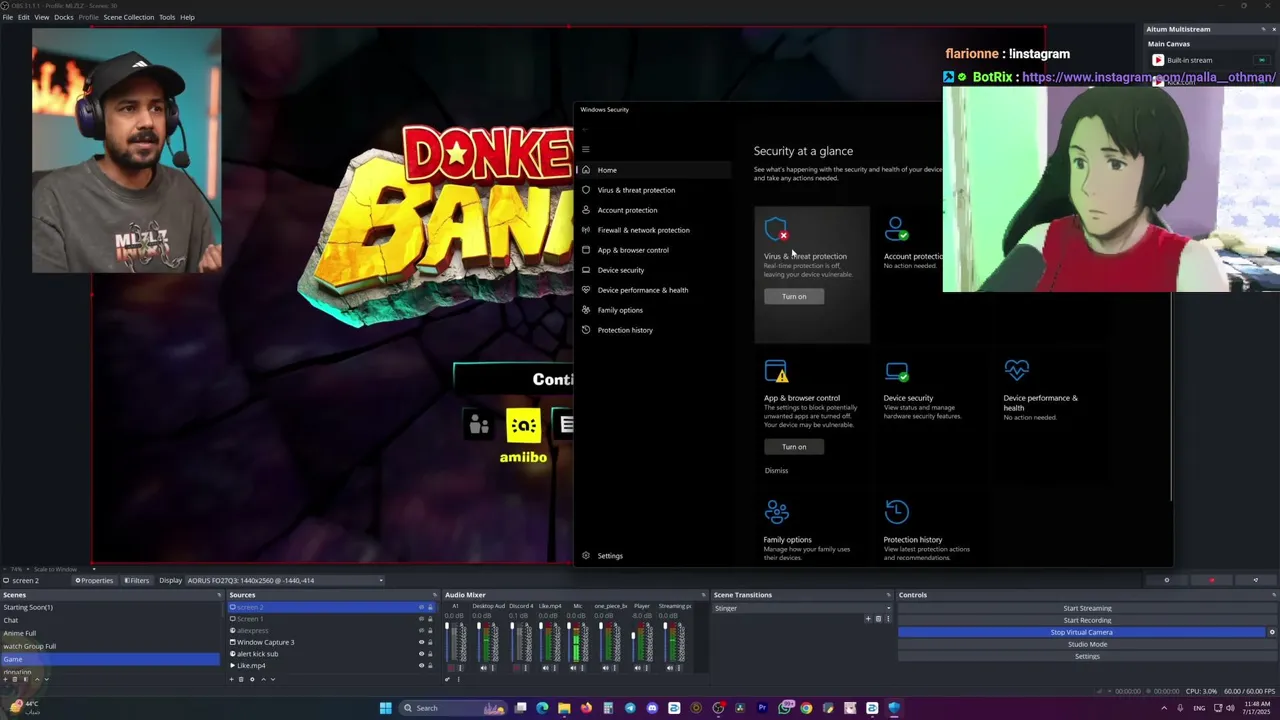This screenshot has width=1280, height=720.
Task: Toggle visibility of Window Capture 3 source
Action: [x=421, y=642]
